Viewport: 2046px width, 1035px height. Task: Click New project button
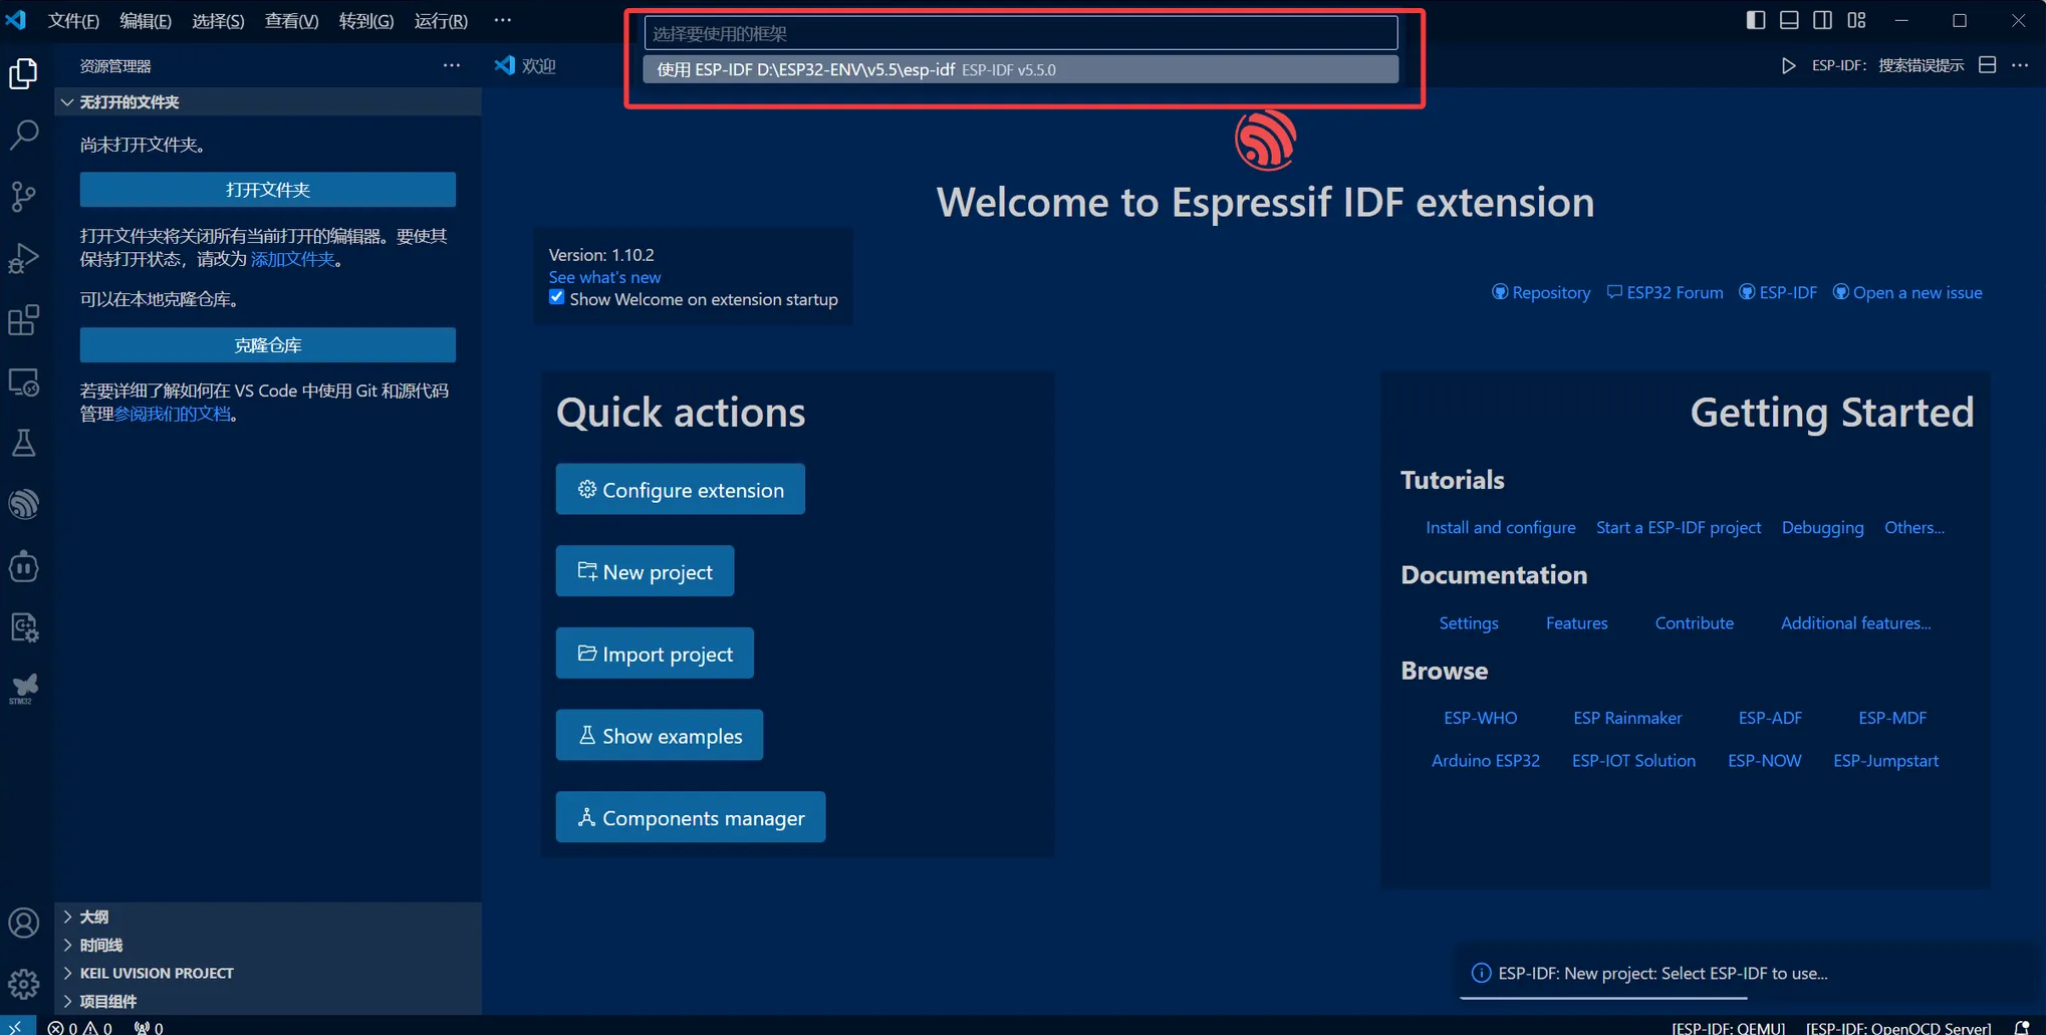[x=645, y=571]
